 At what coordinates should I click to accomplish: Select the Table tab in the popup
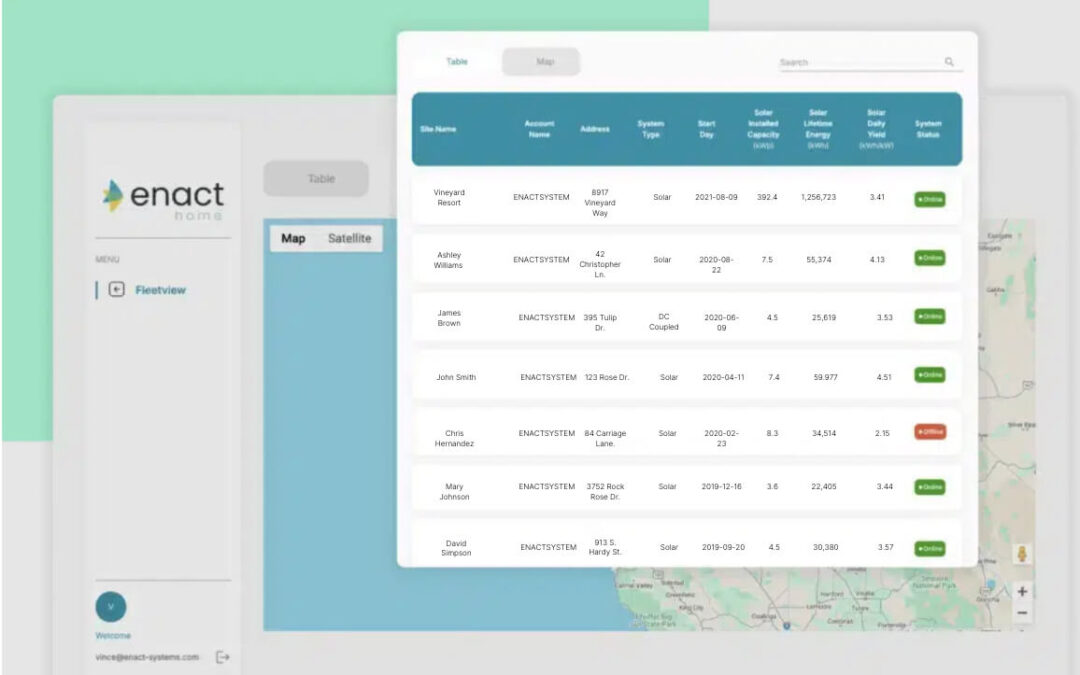[456, 61]
